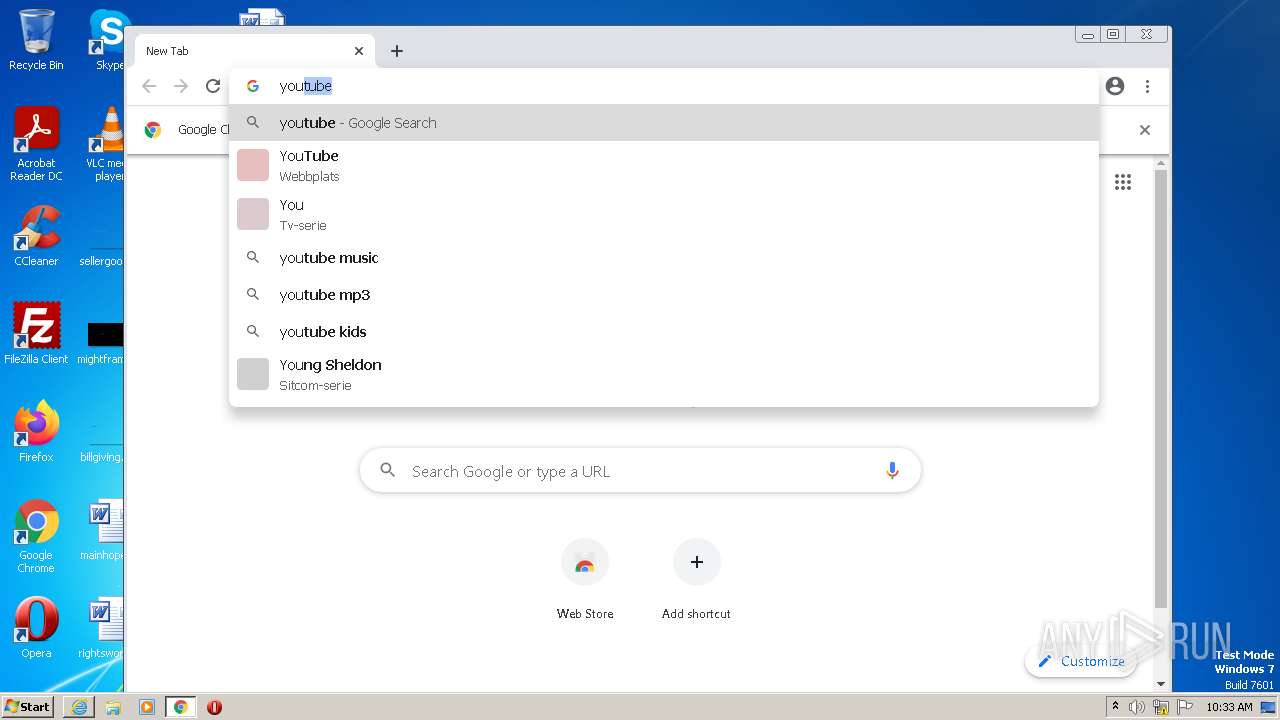Open the Chrome three-dot menu
The width and height of the screenshot is (1280, 720).
pos(1147,86)
